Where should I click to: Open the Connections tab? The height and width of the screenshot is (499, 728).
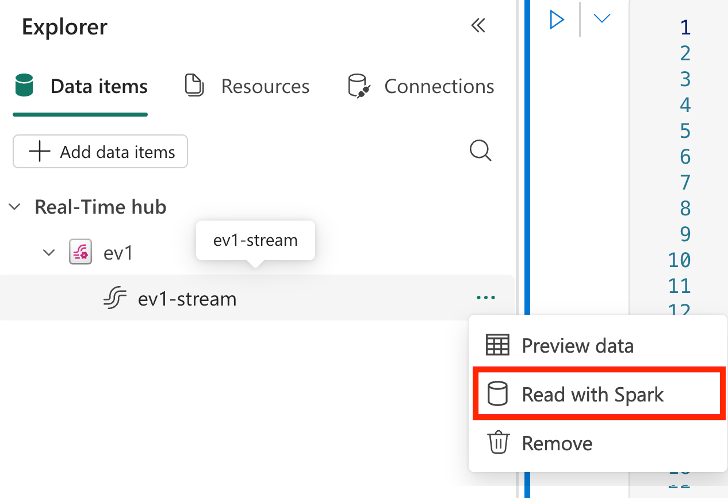click(421, 87)
